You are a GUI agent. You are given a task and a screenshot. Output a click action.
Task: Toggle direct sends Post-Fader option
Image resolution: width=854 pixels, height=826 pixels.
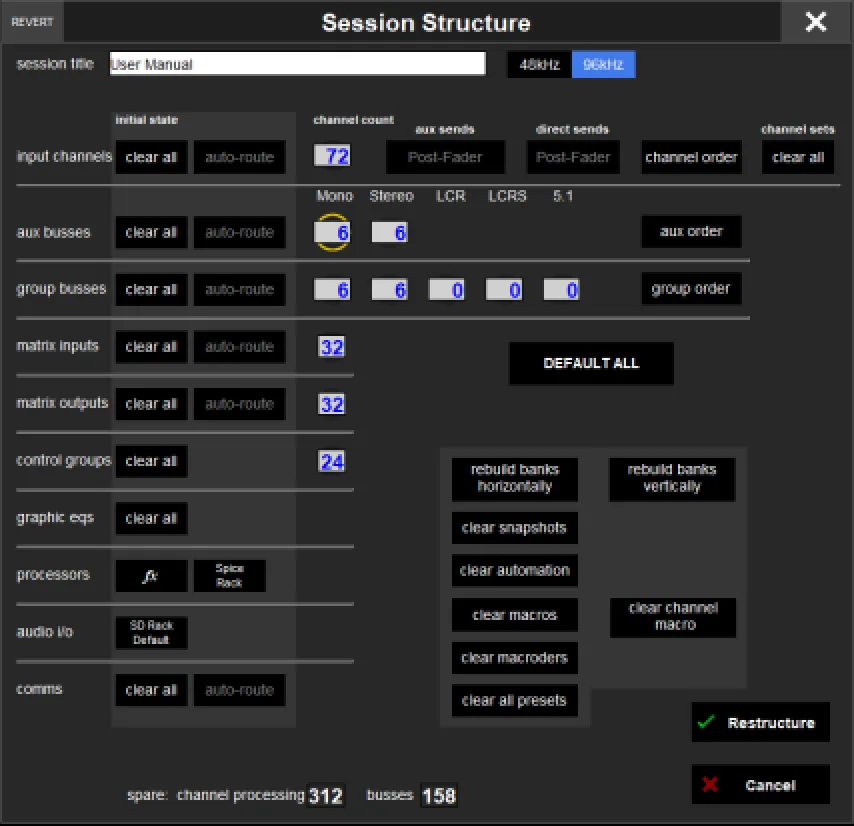coord(573,157)
